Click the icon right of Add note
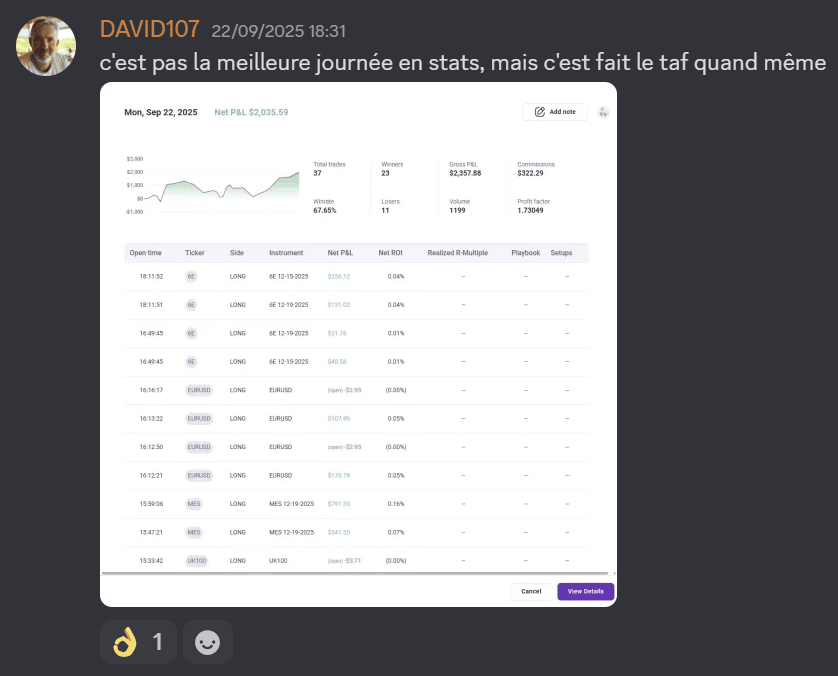The image size is (838, 676). point(603,112)
